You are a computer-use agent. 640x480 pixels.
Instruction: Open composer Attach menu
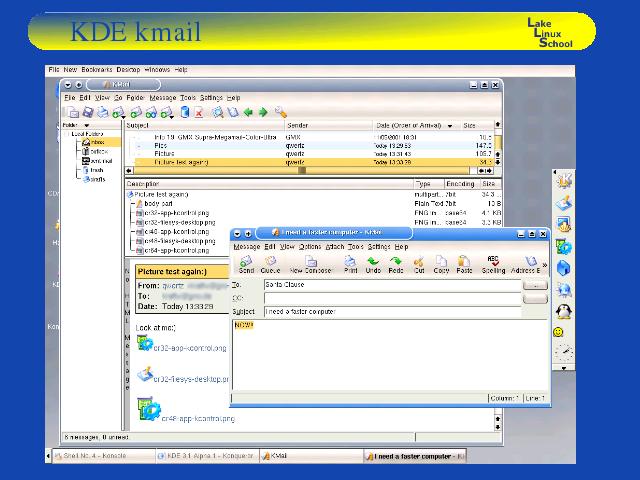pos(335,247)
